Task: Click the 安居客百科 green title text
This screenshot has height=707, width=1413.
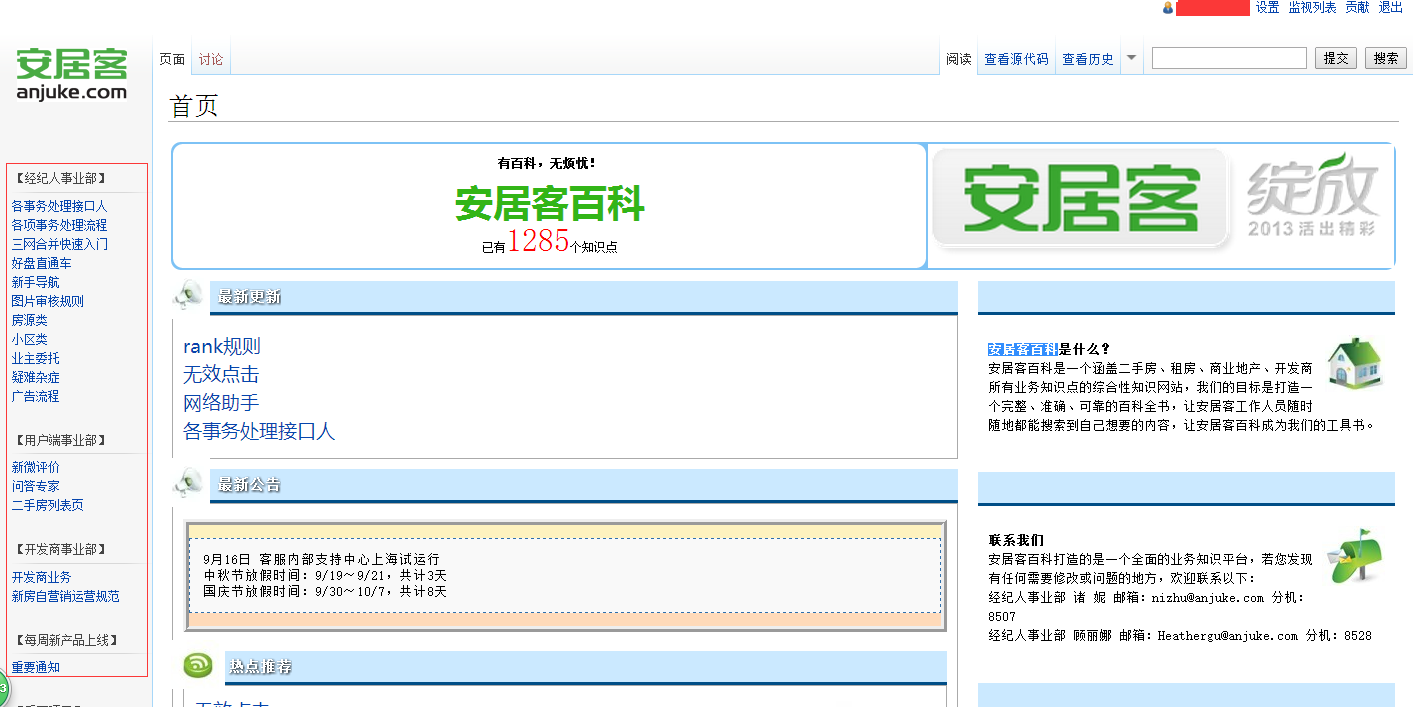Action: 550,204
